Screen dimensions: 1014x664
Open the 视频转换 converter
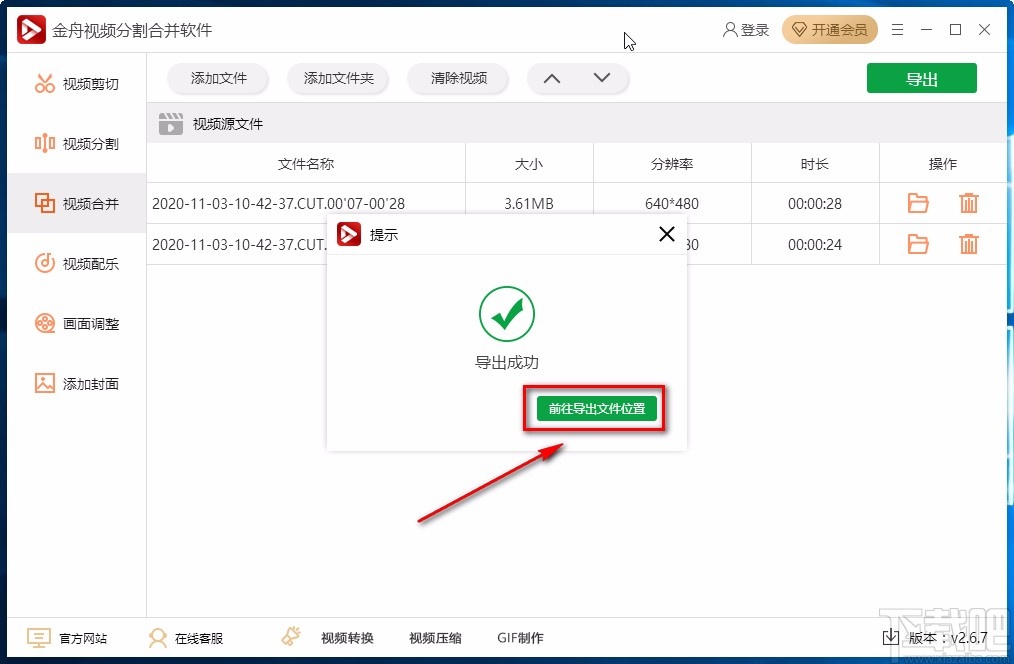pyautogui.click(x=346, y=637)
